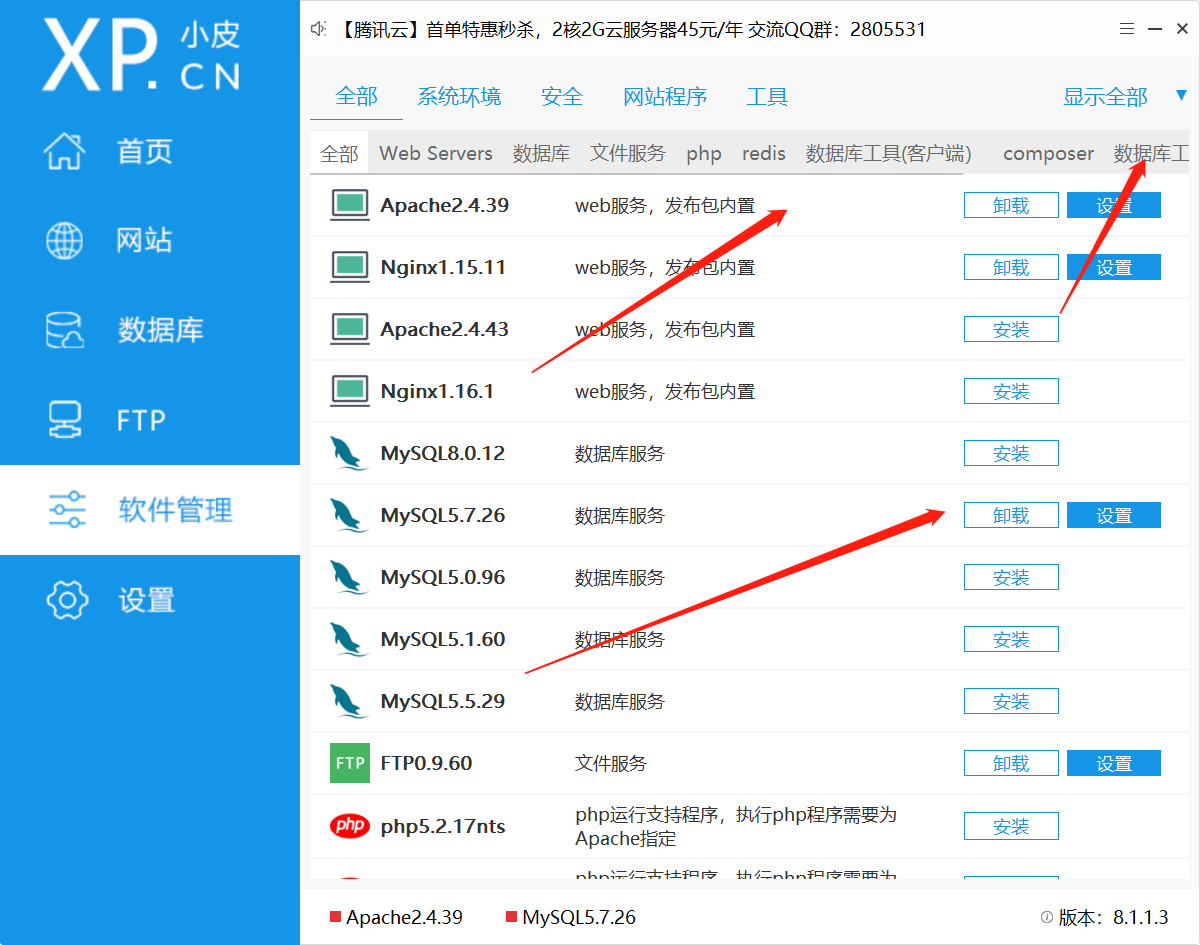The height and width of the screenshot is (945, 1200).
Task: Switch to the top 全部 tab
Action: (x=357, y=97)
